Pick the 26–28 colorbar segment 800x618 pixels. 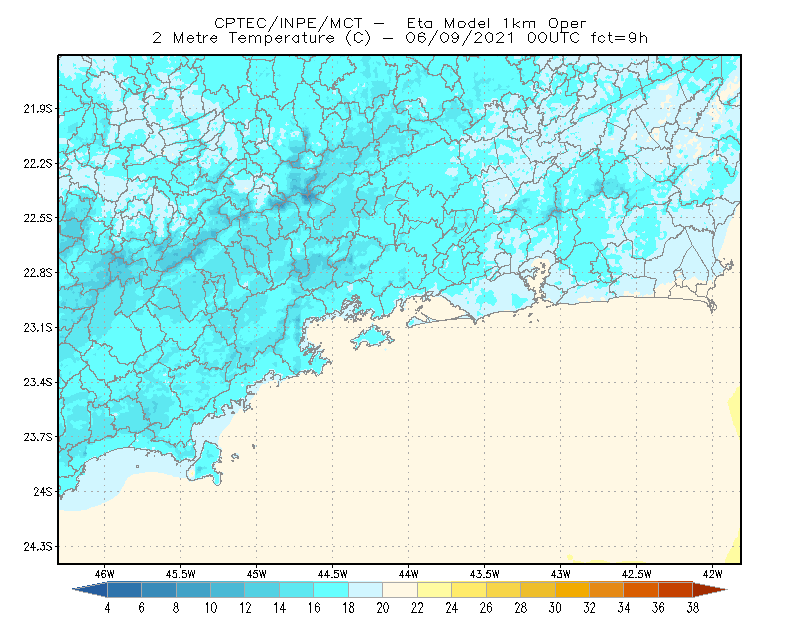503,589
